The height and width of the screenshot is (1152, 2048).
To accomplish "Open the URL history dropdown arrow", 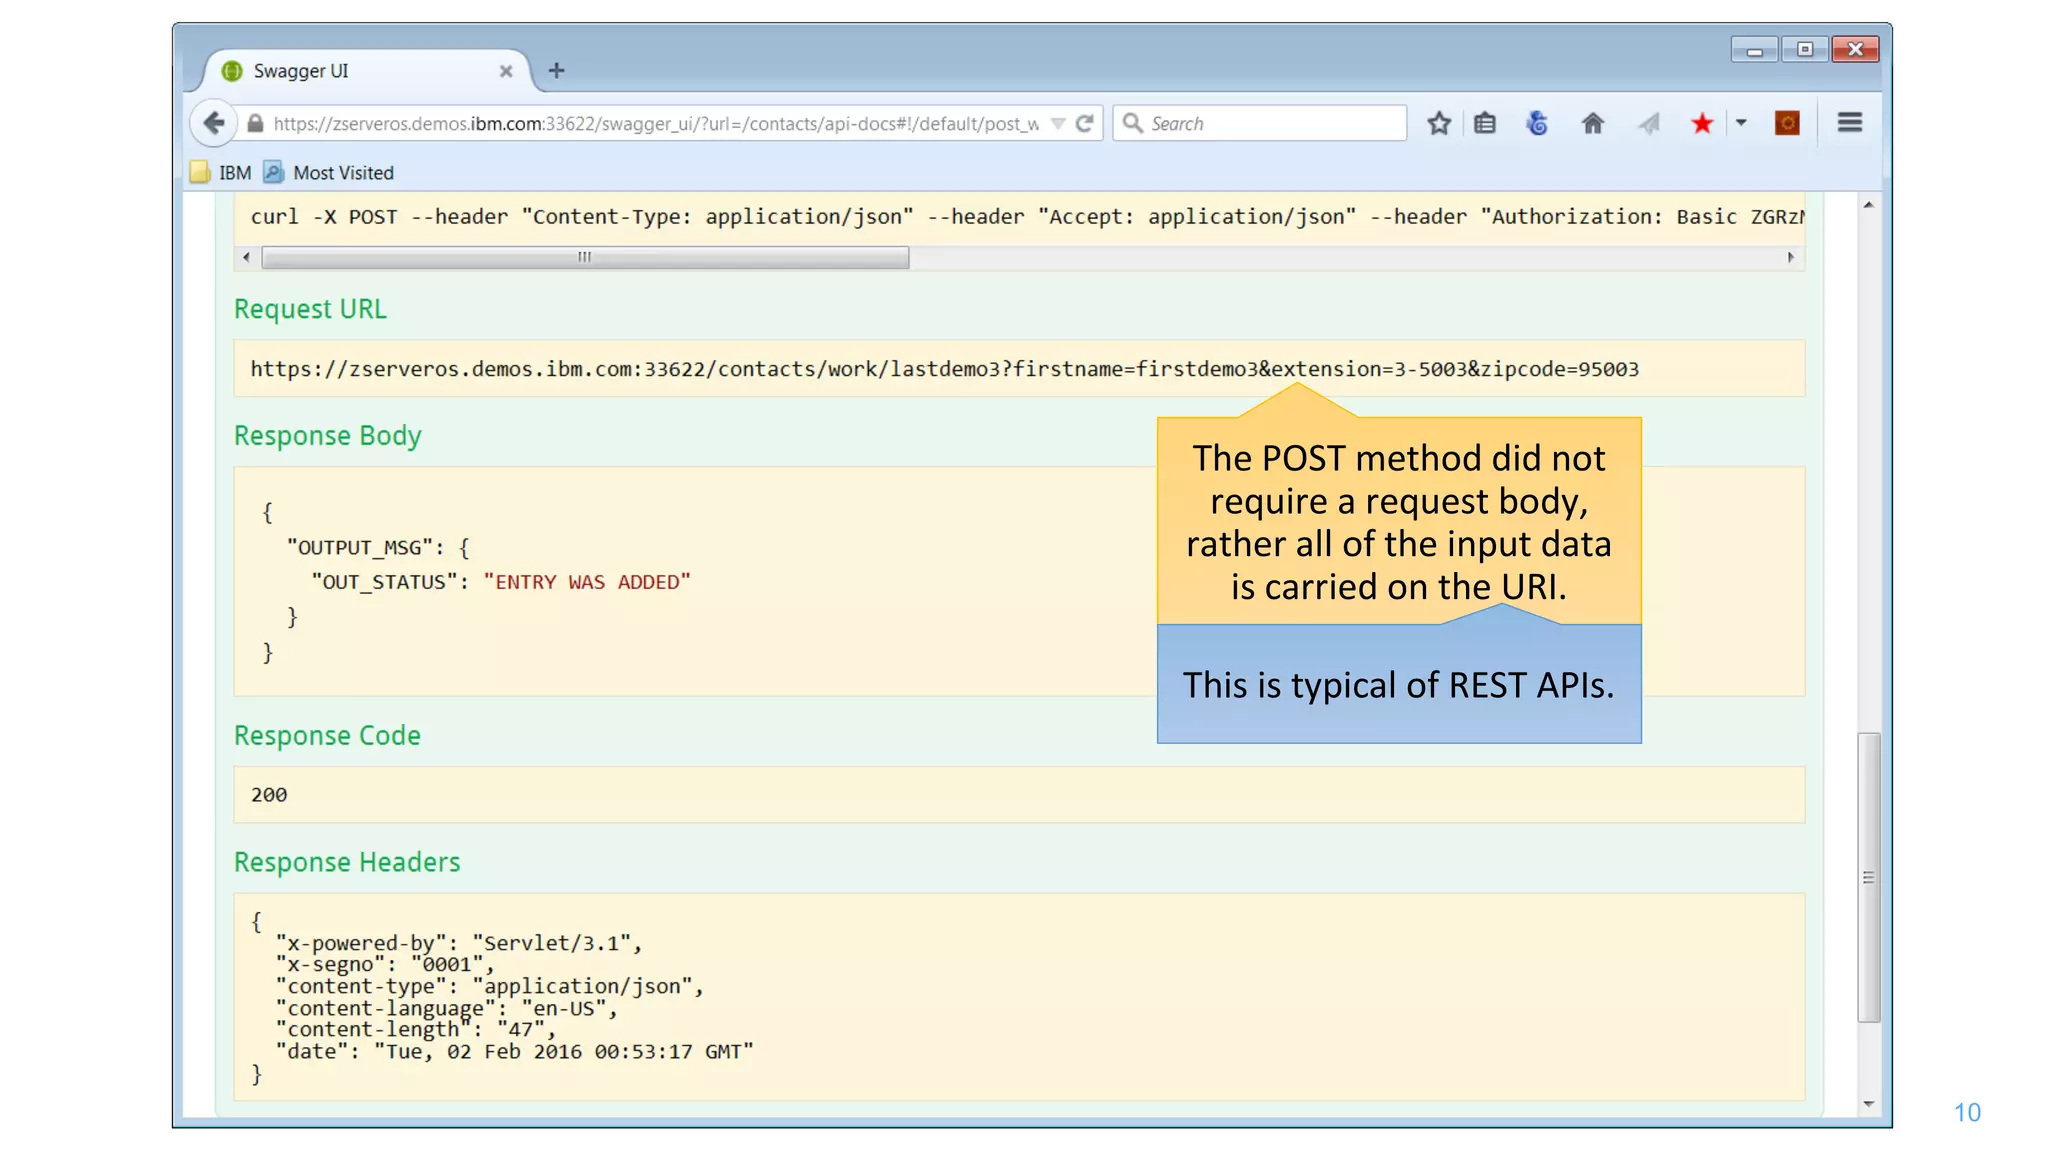I will [1058, 124].
